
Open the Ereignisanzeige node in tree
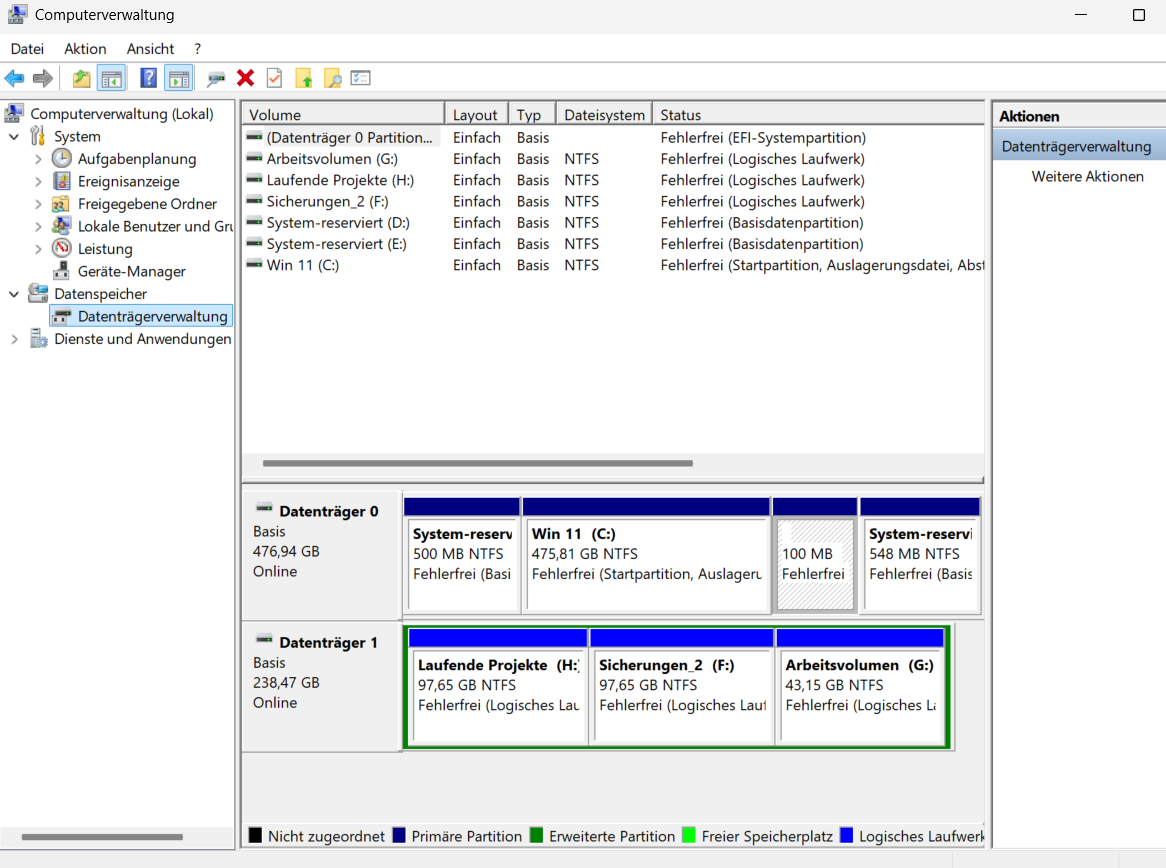128,181
